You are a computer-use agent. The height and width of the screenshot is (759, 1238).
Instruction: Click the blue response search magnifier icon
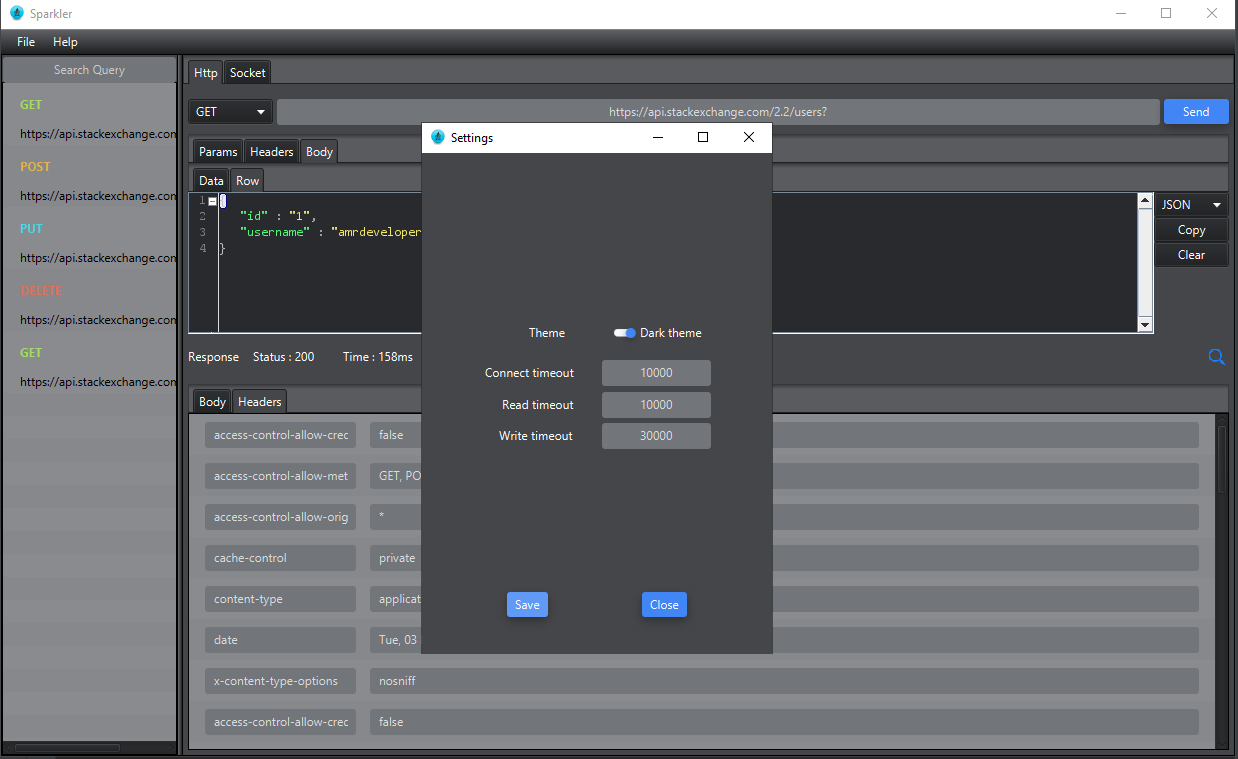tap(1217, 357)
